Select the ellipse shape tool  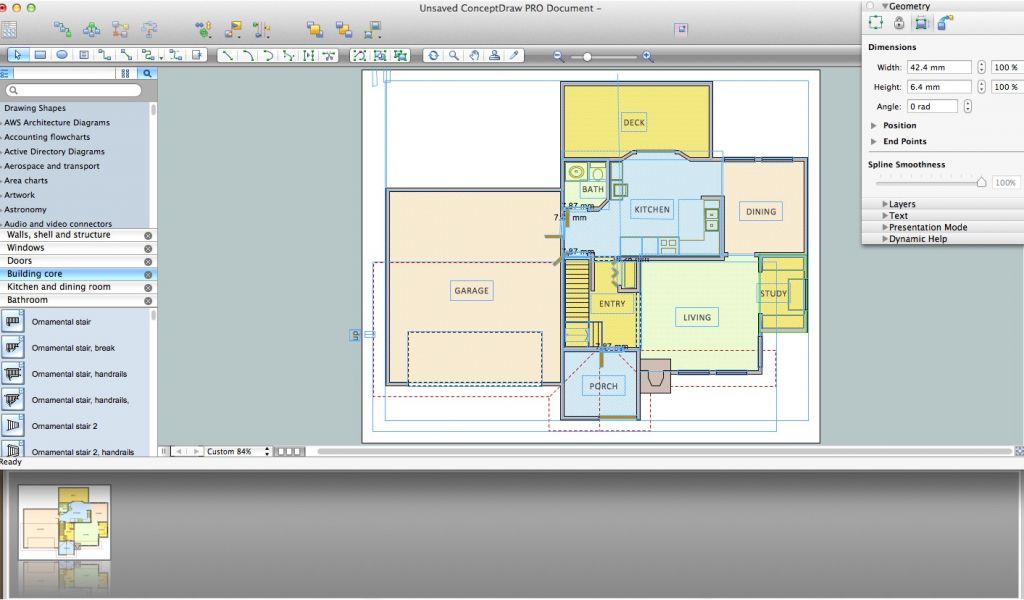(x=62, y=55)
